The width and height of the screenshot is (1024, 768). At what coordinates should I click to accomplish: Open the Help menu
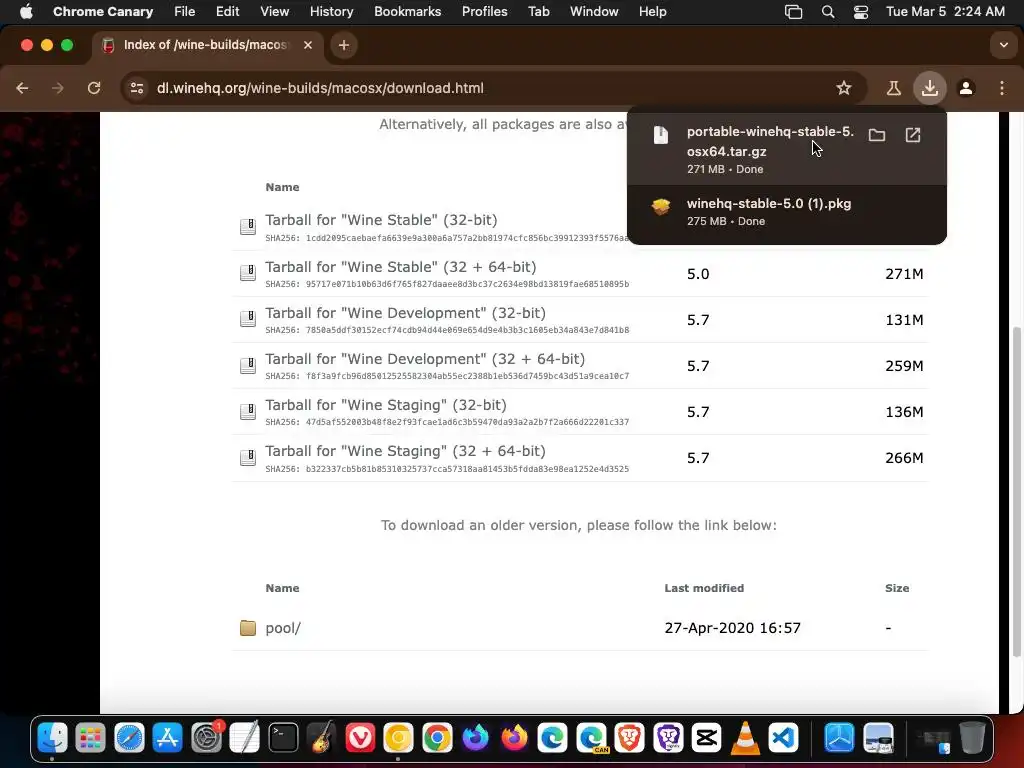(x=652, y=12)
